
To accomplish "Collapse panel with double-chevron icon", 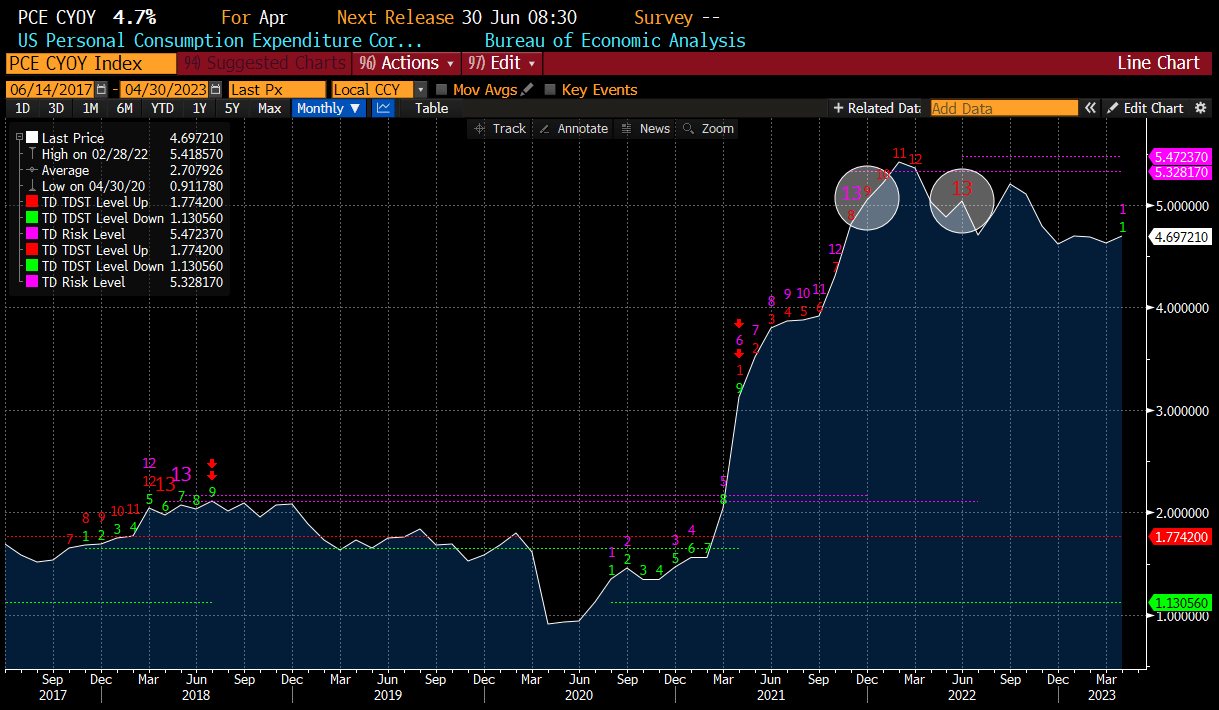I will 1091,108.
